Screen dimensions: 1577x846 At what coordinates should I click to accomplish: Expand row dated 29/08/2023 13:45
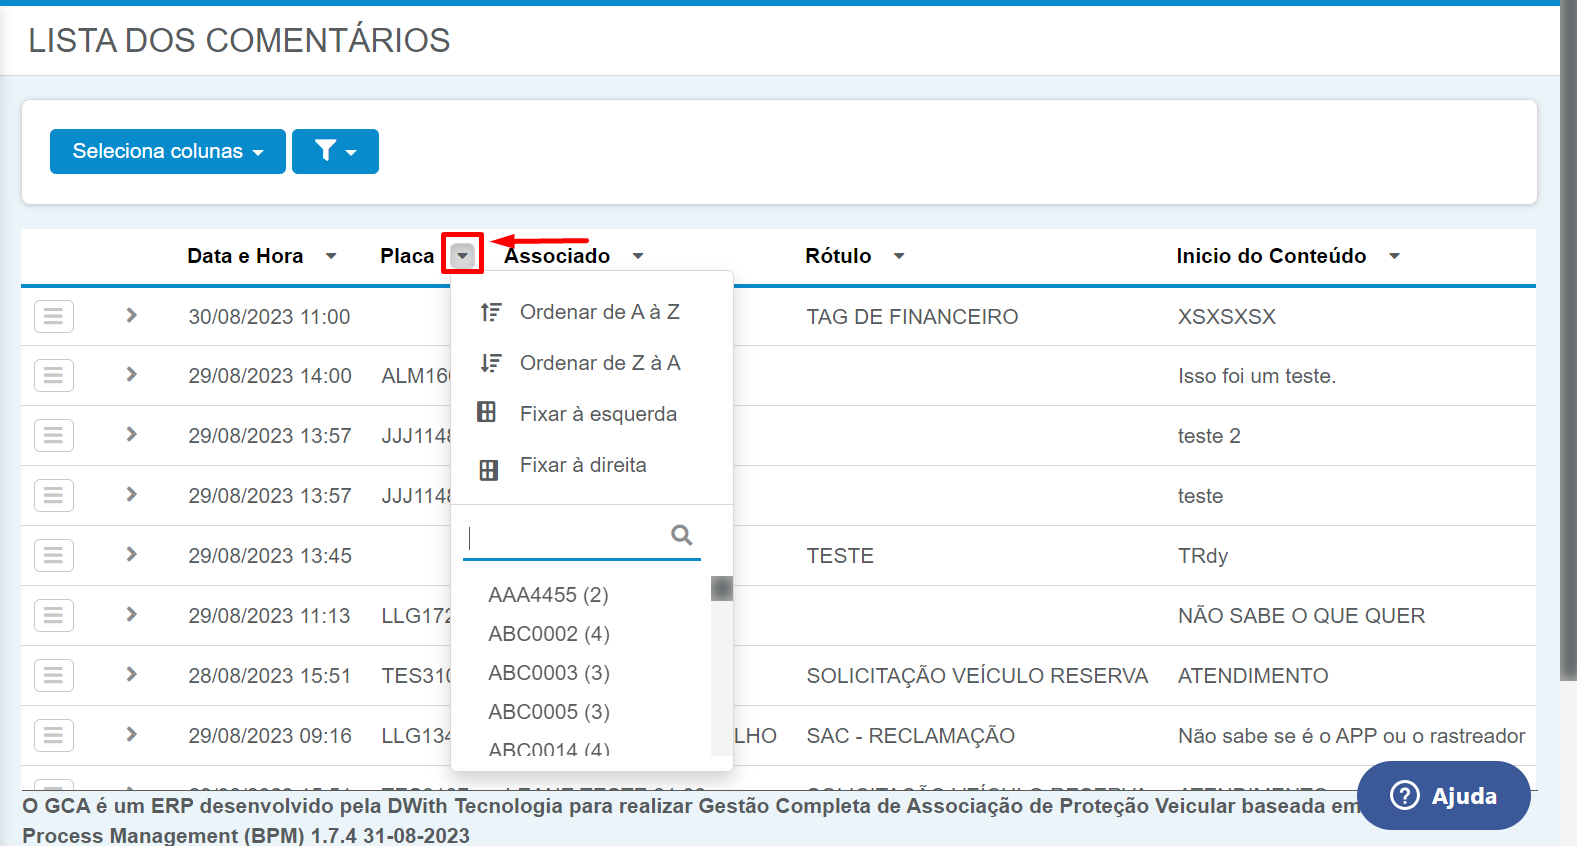click(x=131, y=554)
